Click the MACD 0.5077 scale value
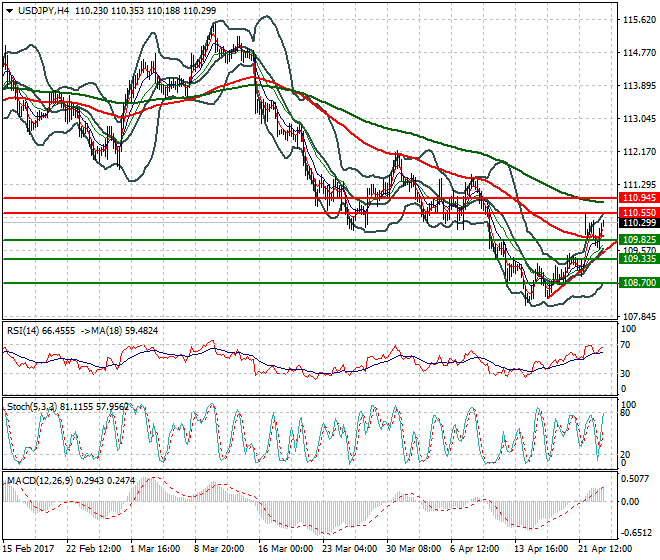The image size is (660, 560). tap(634, 478)
